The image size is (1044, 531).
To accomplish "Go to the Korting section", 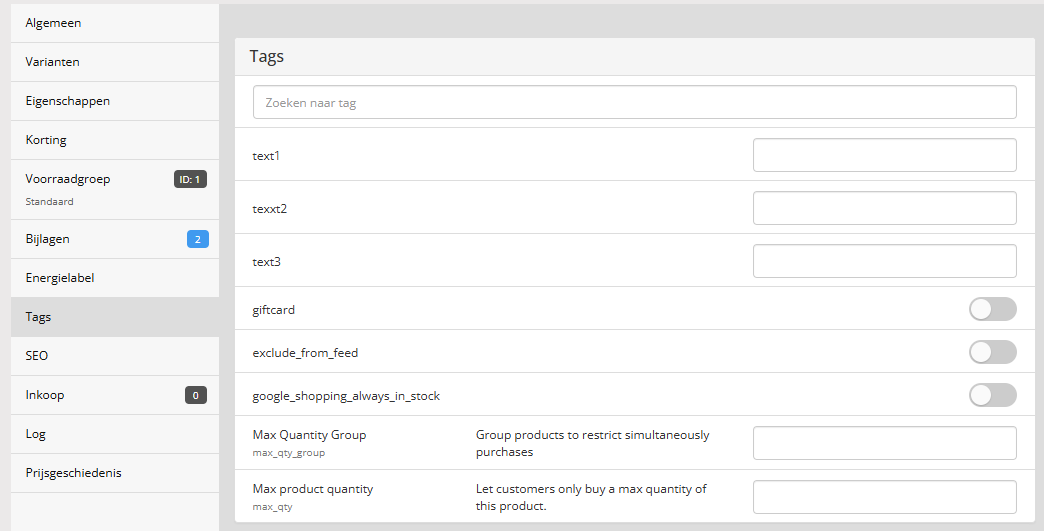I will pyautogui.click(x=115, y=140).
